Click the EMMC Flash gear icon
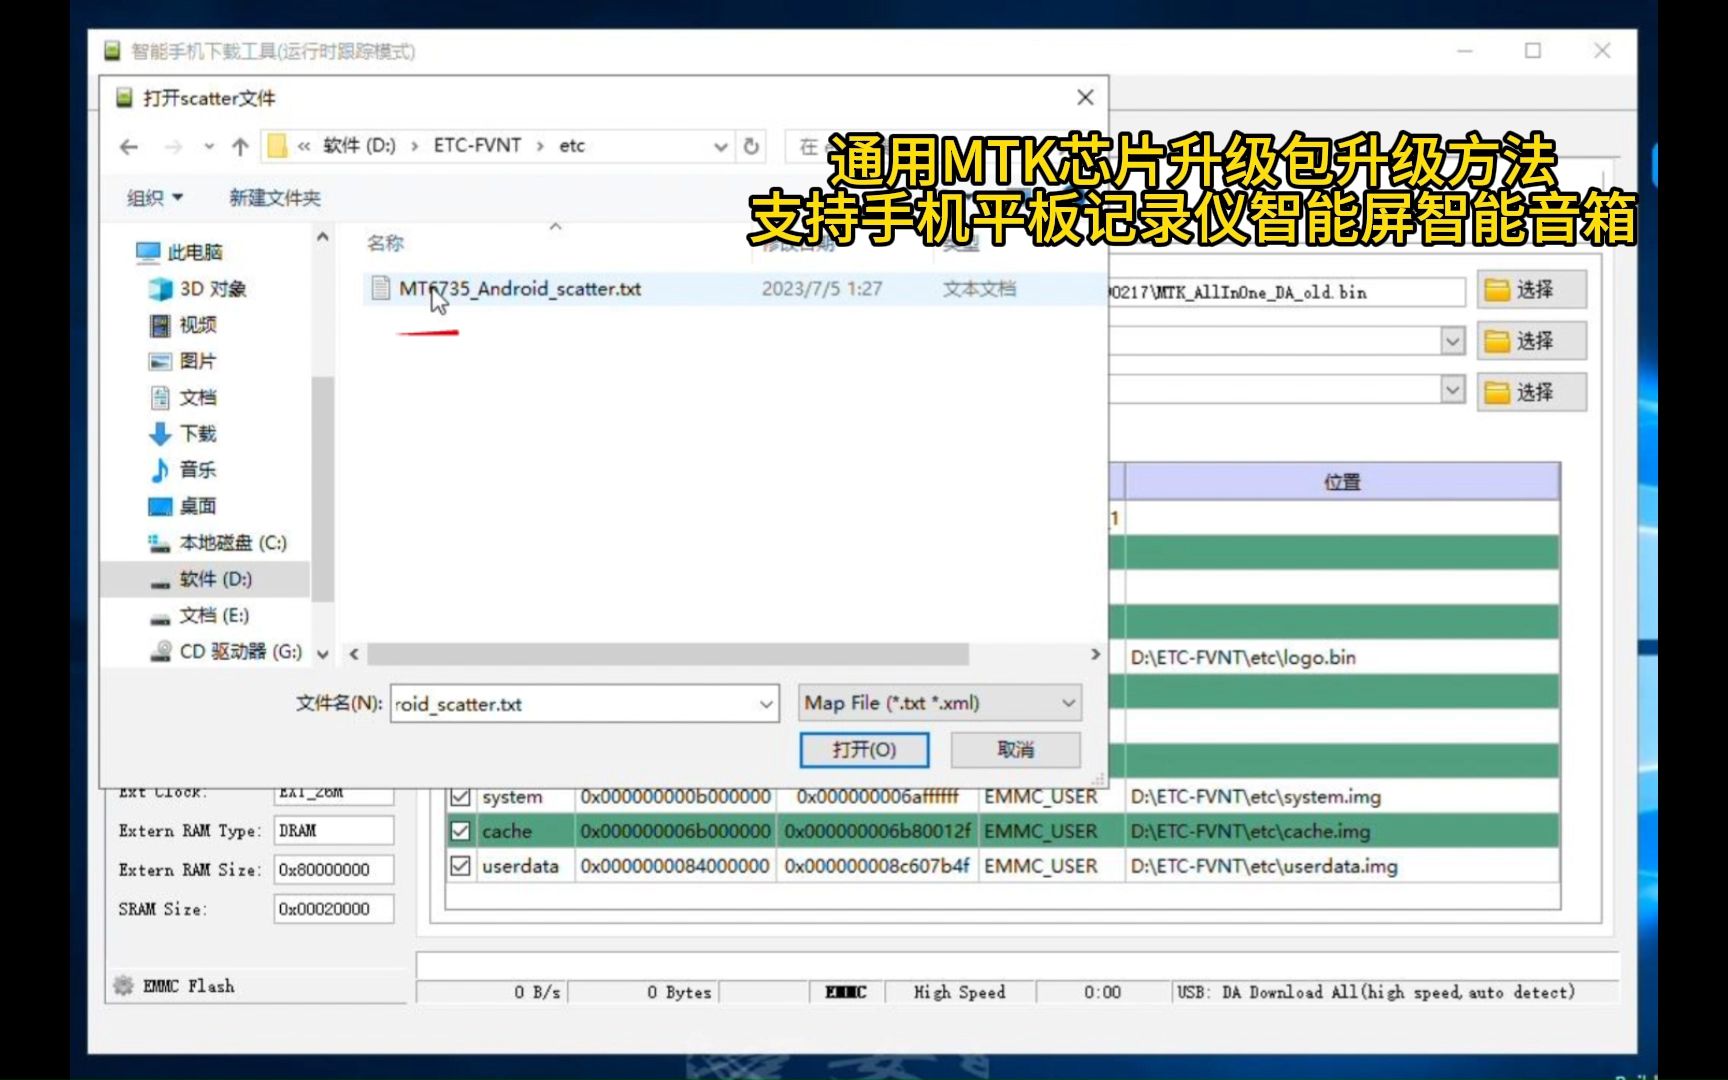This screenshot has width=1728, height=1080. 123,986
